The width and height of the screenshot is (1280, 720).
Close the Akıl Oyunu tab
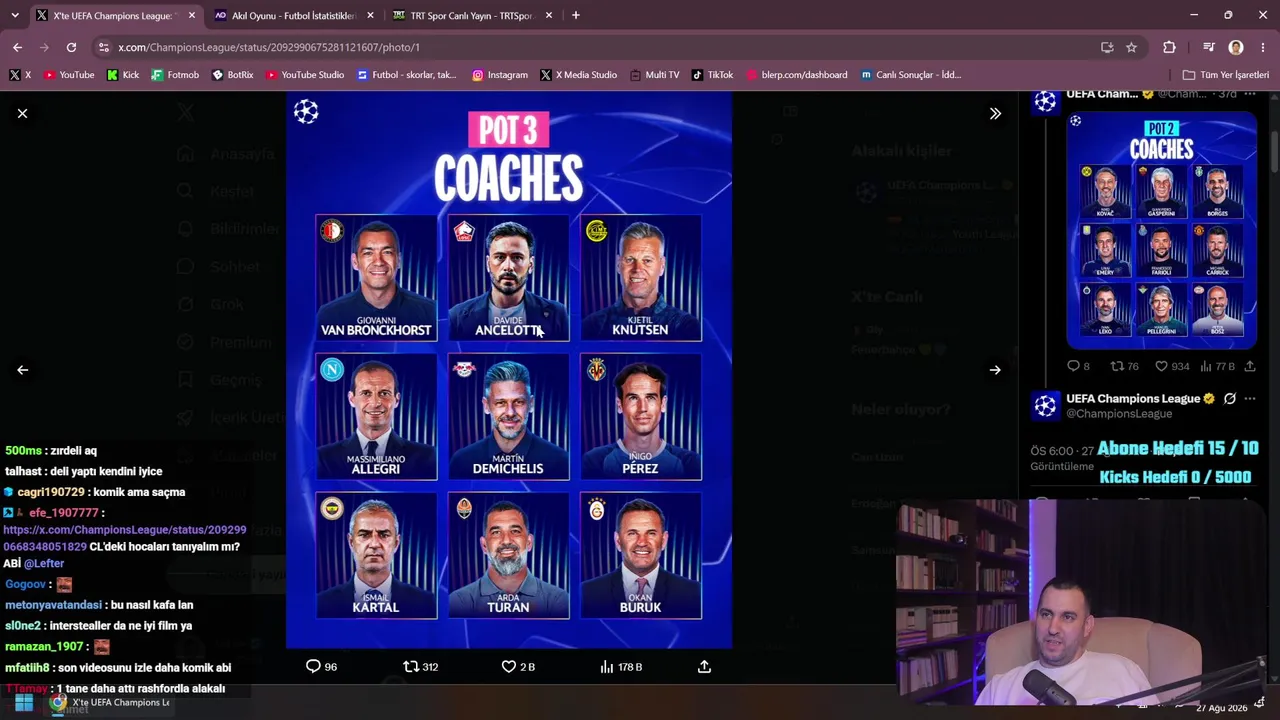pos(370,16)
